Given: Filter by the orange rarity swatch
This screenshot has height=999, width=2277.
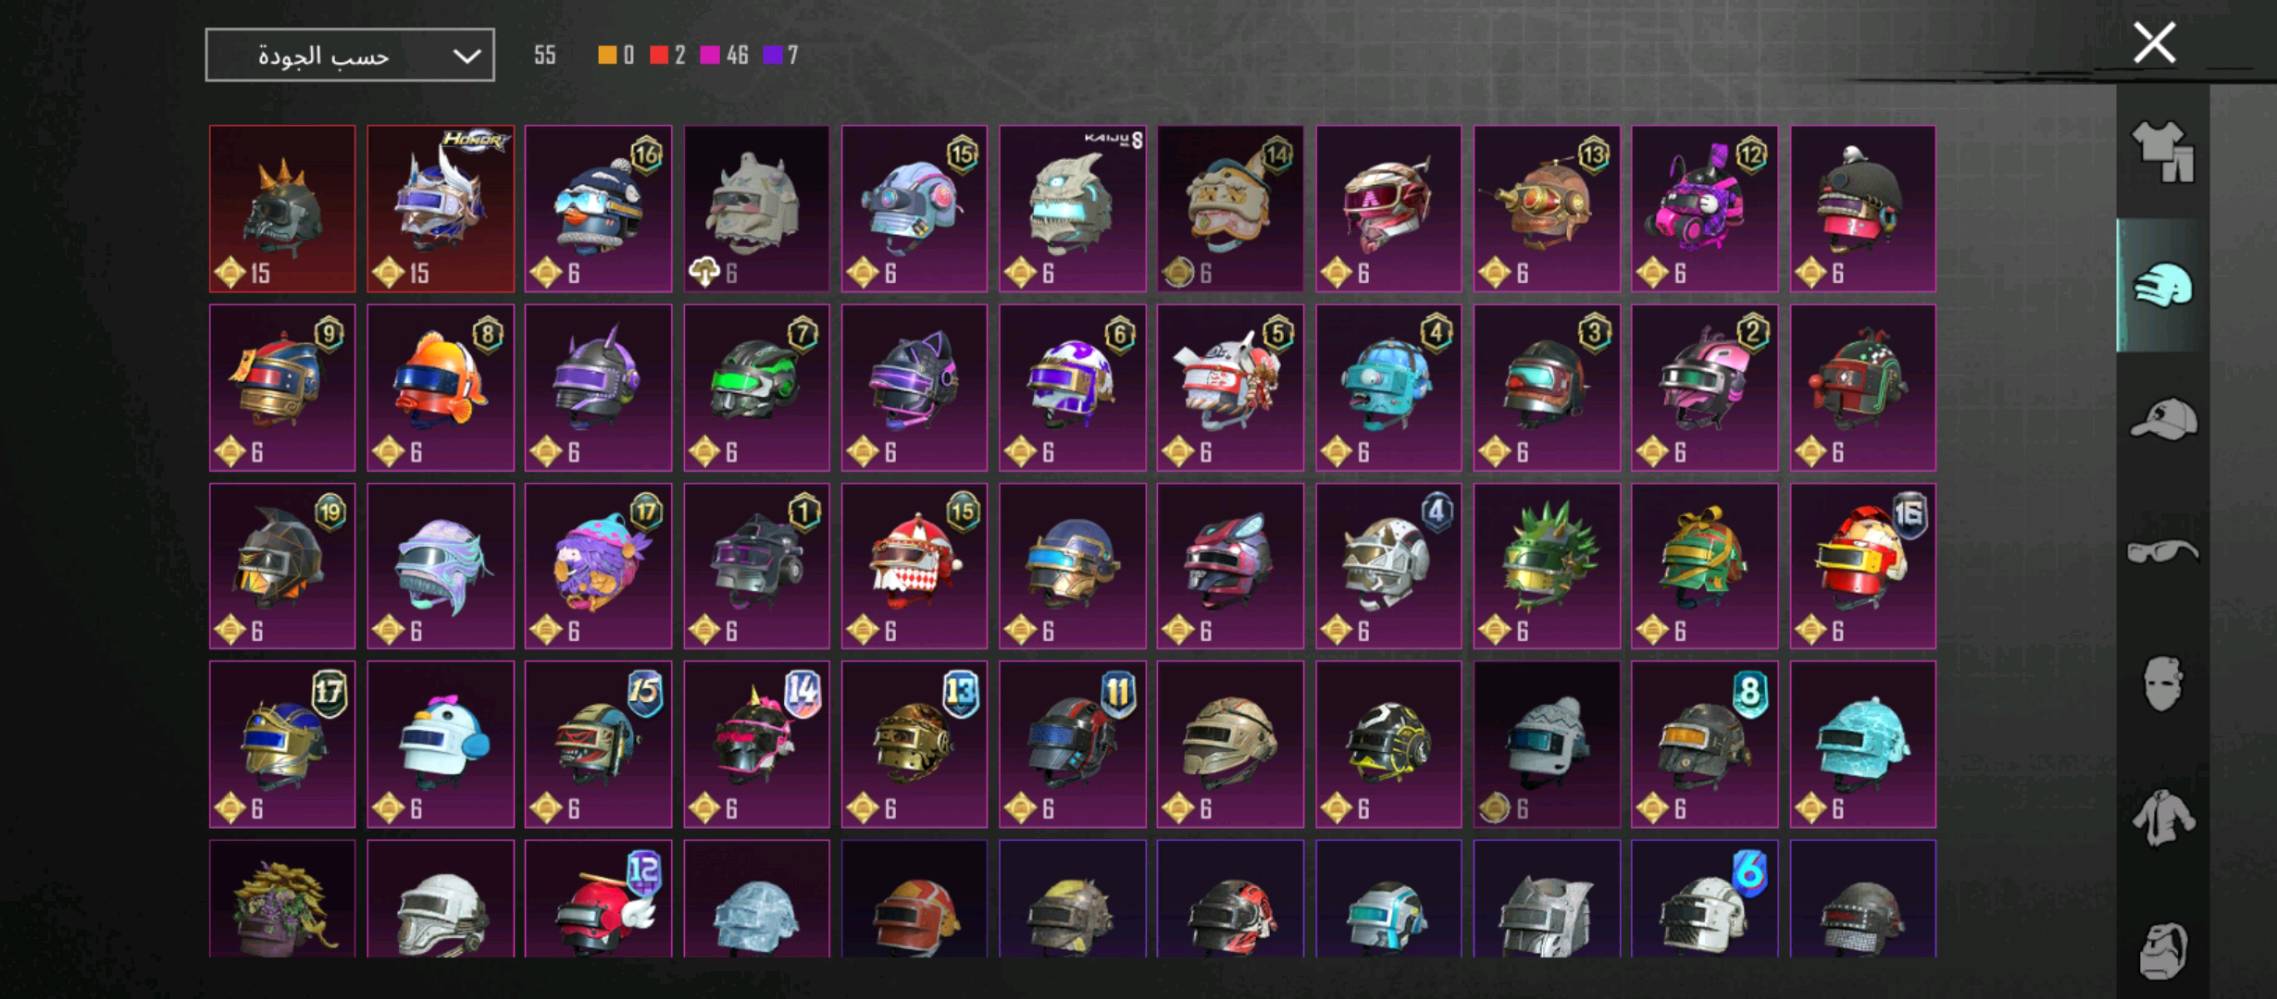Looking at the screenshot, I should pyautogui.click(x=607, y=55).
